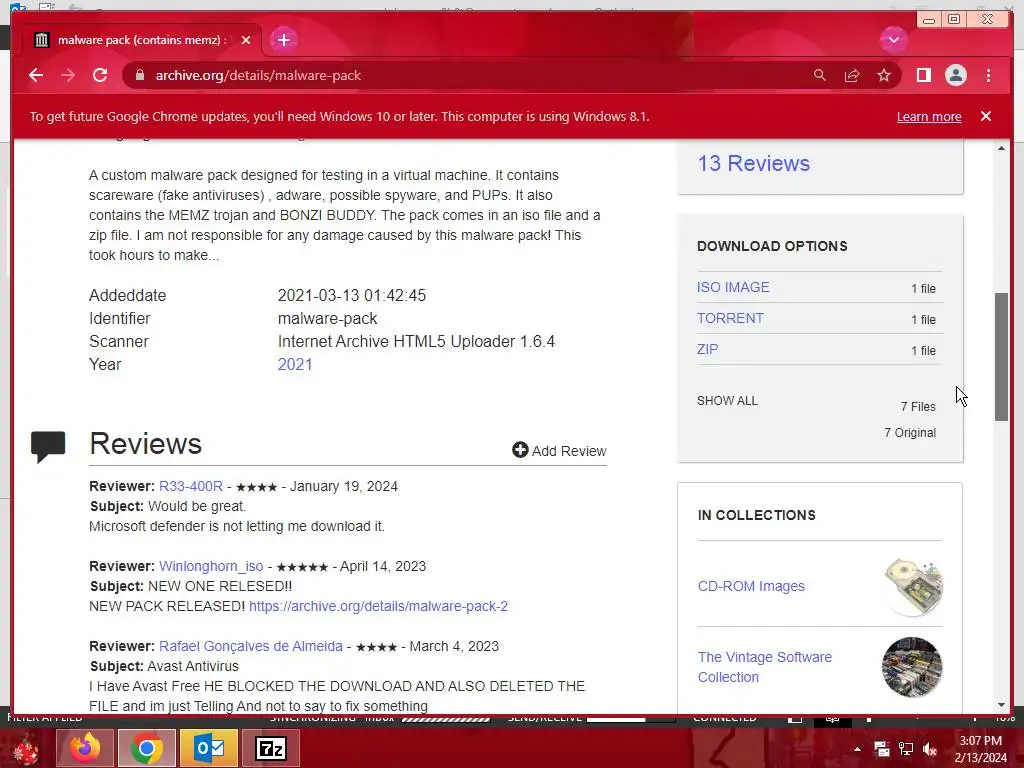Show all download files

click(727, 400)
